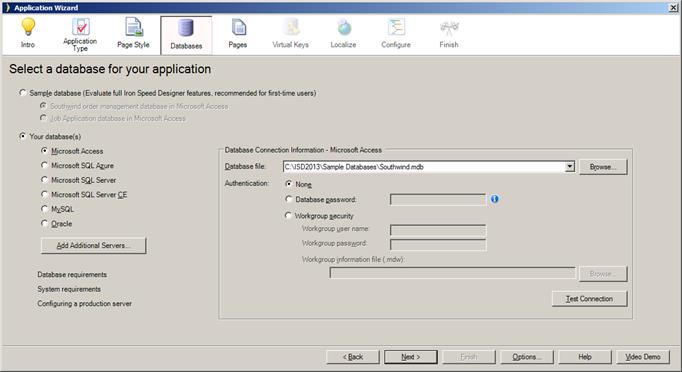Click the blue info icon beside password
This screenshot has height=372, width=682.
(x=495, y=199)
